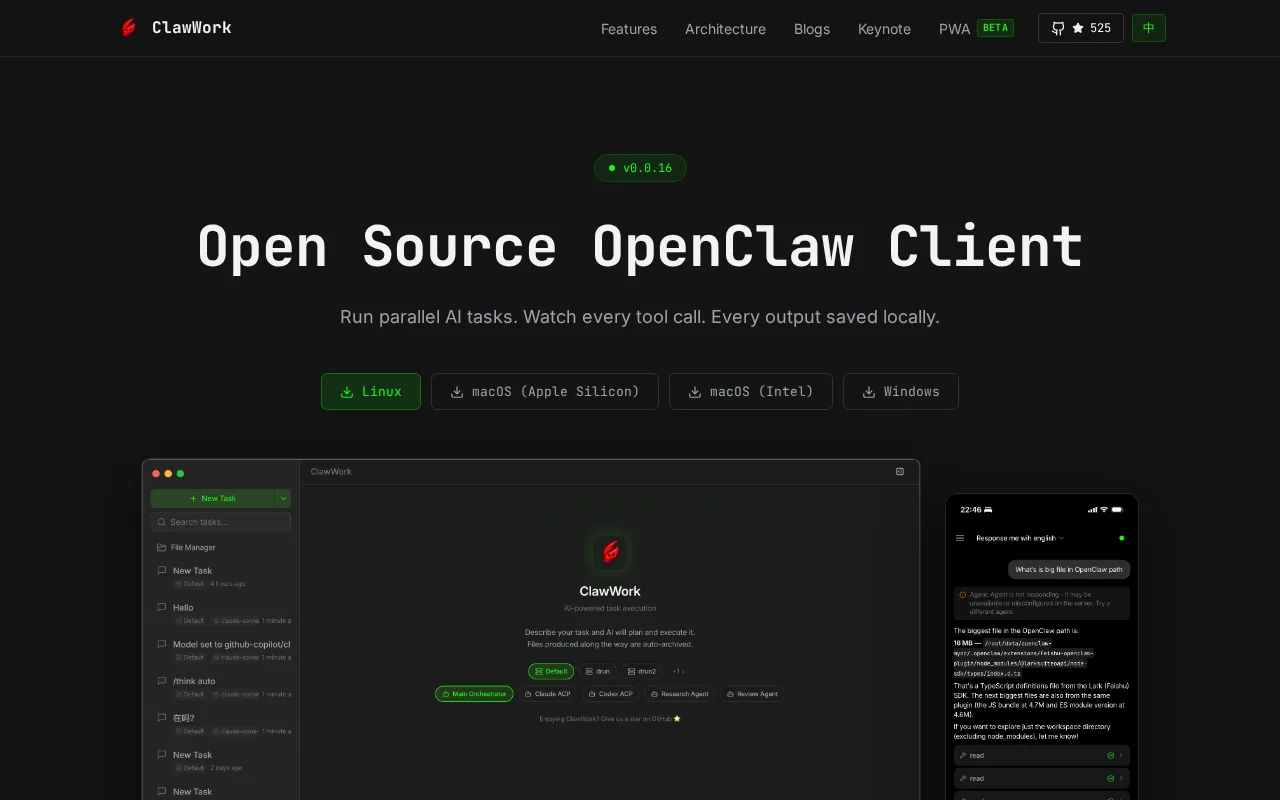Screen dimensions: 1280x800
Task: Click the red ClawWork claw logo in navbar
Action: pyautogui.click(x=129, y=28)
